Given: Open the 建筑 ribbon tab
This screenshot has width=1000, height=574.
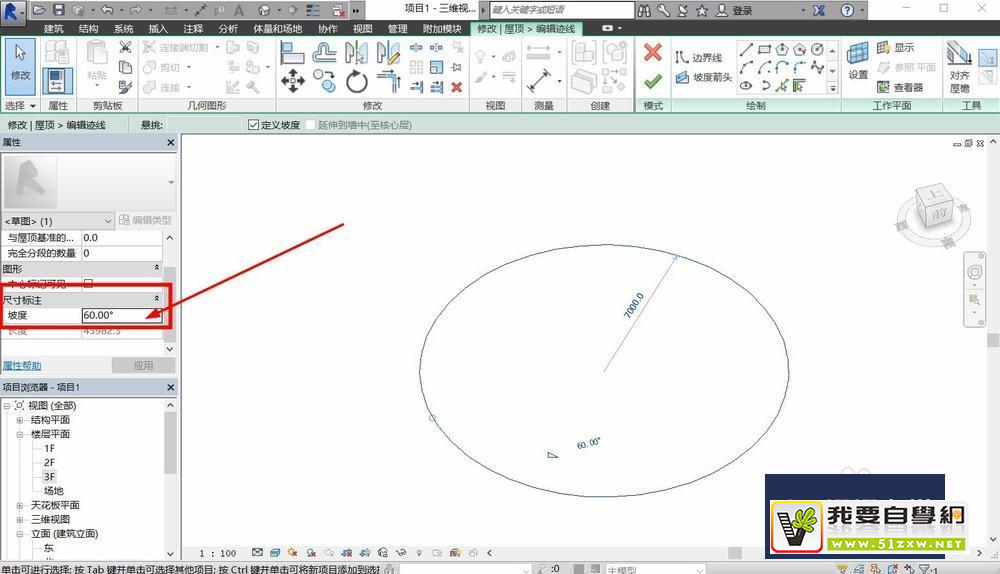Looking at the screenshot, I should click(54, 29).
